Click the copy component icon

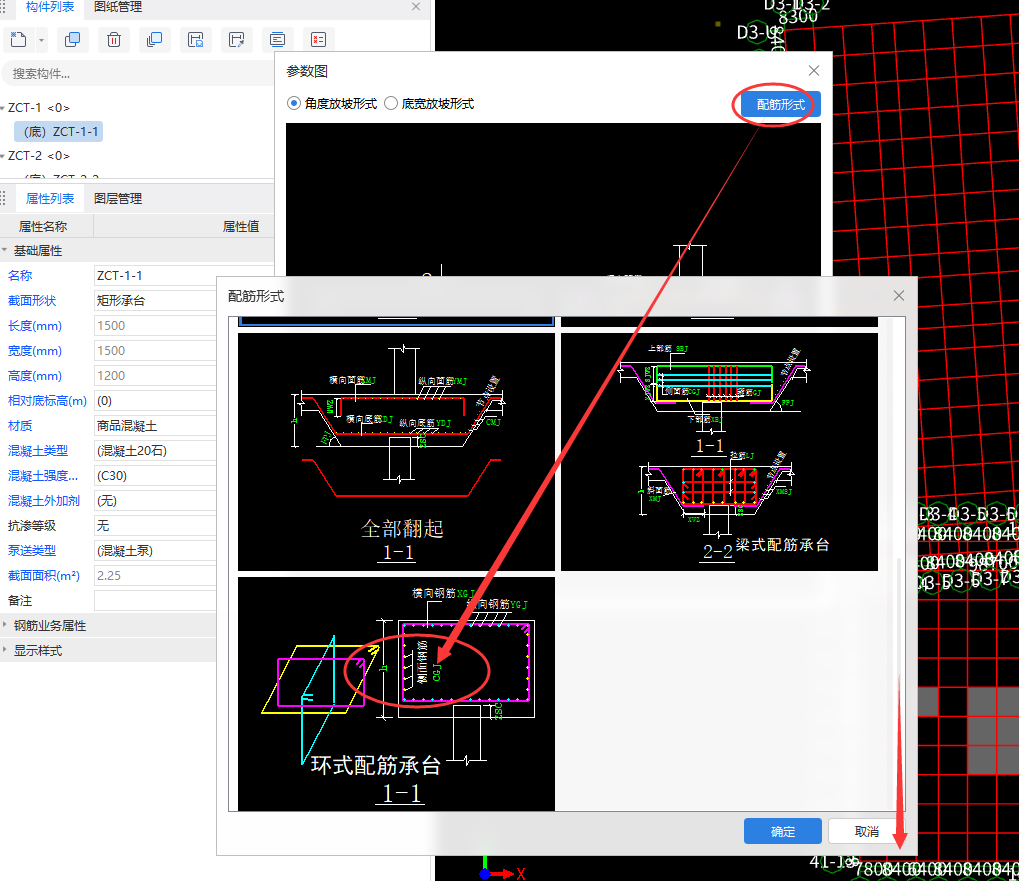pos(73,40)
